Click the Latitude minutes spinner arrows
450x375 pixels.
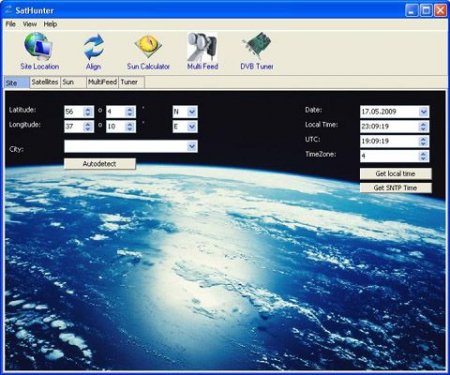coord(130,112)
